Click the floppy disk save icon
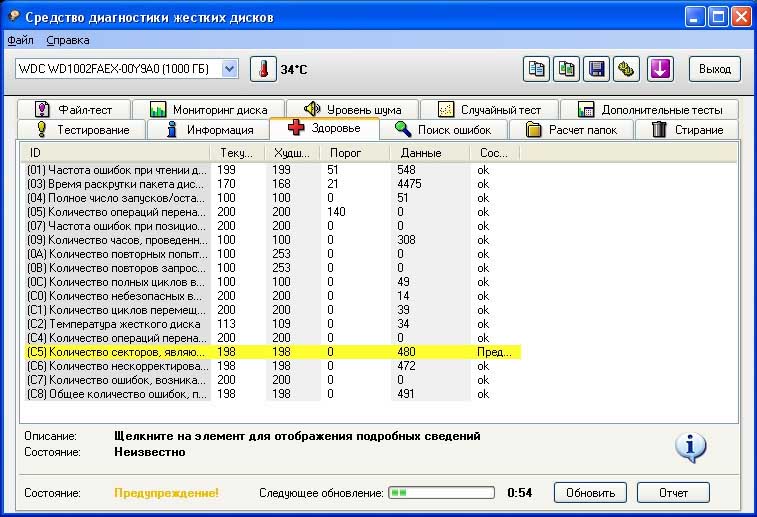The height and width of the screenshot is (517, 757). coord(597,69)
